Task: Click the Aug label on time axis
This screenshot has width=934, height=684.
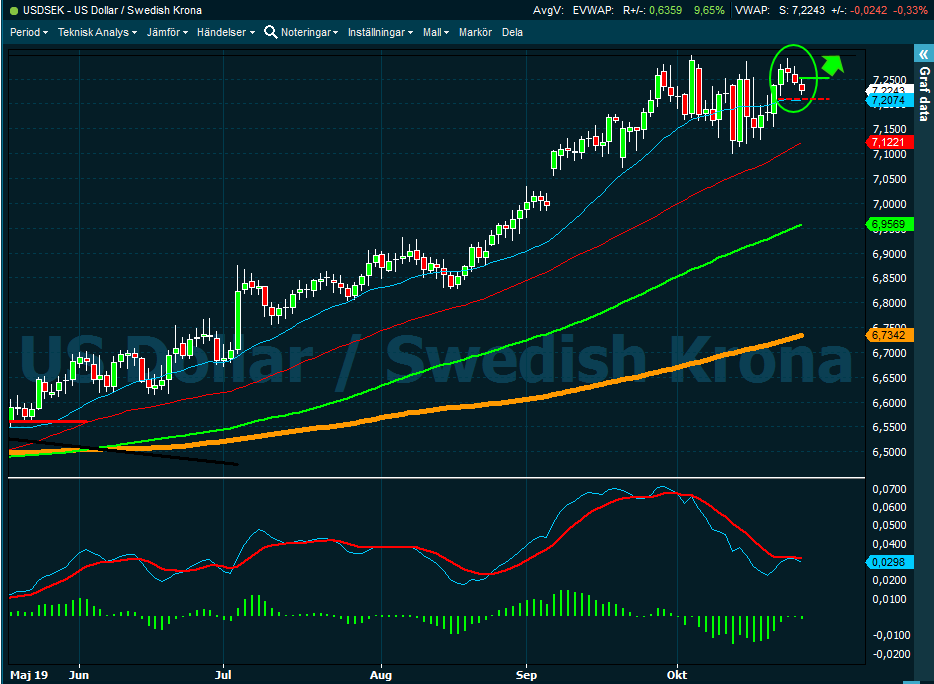Action: point(381,675)
